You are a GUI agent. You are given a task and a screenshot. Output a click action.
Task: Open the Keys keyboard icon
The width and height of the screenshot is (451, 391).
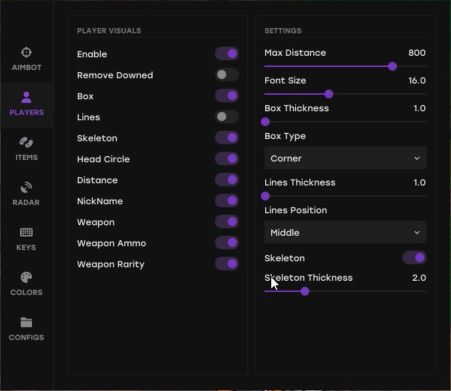pos(26,232)
